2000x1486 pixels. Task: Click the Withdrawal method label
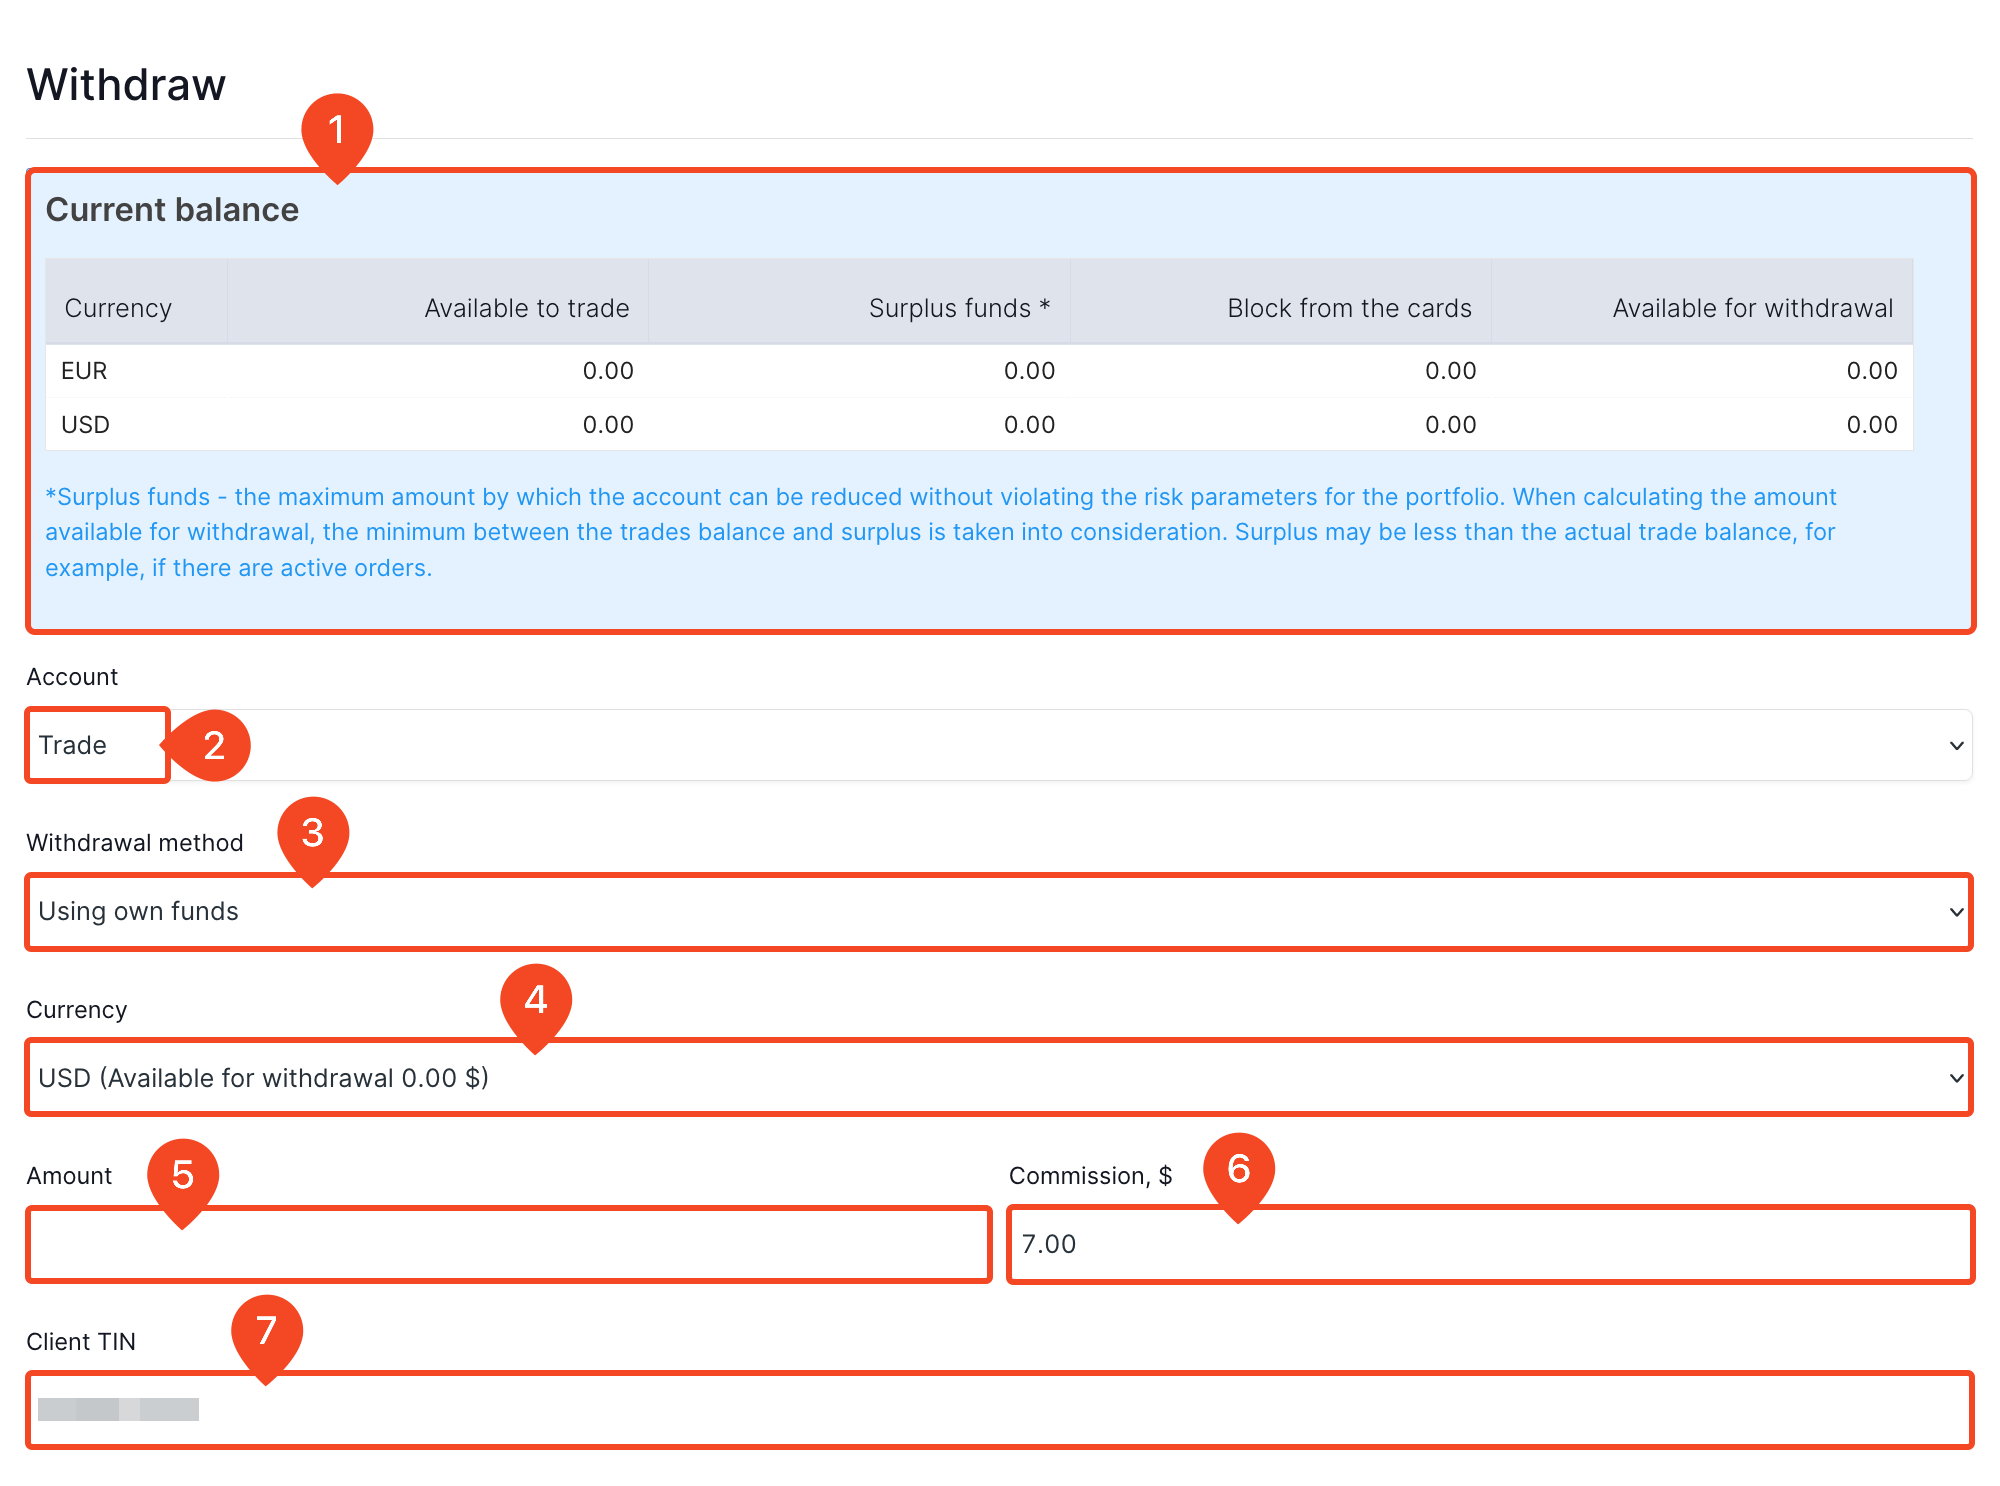pos(135,843)
